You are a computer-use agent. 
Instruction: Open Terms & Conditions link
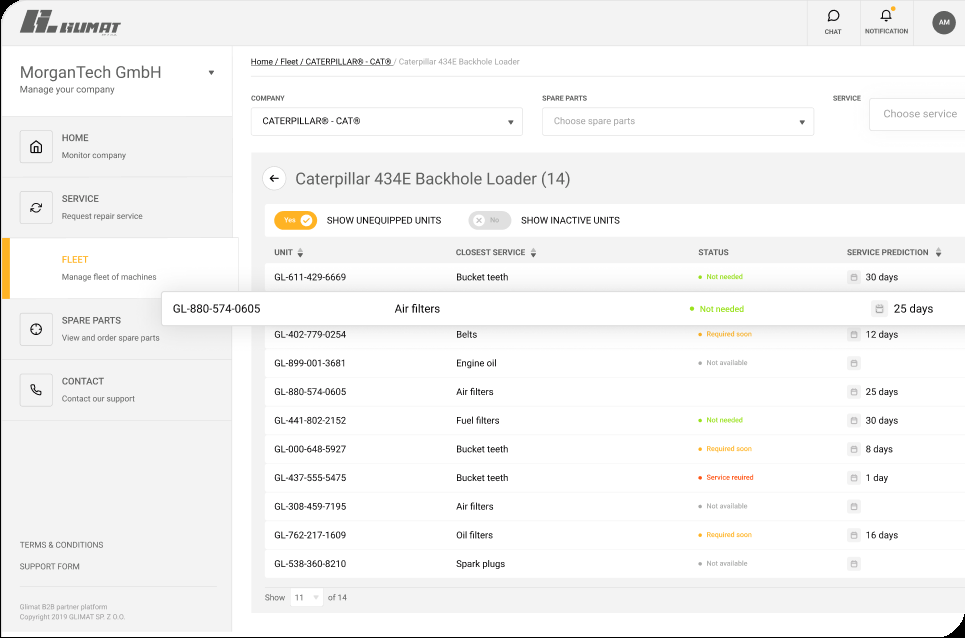pos(62,545)
